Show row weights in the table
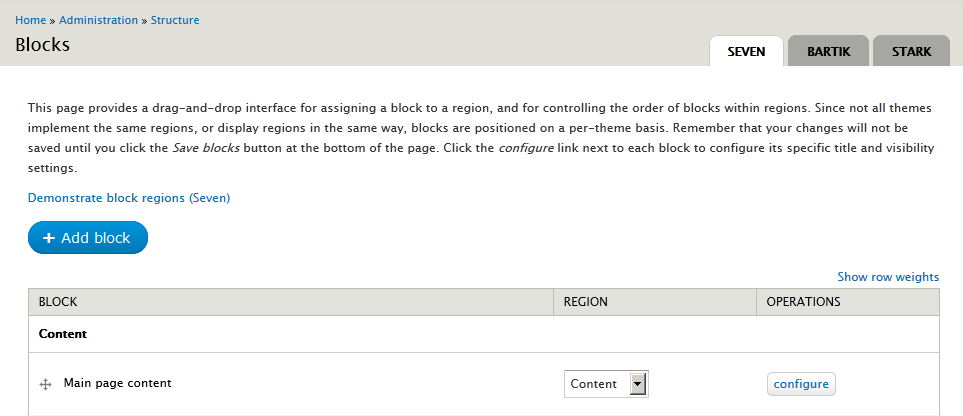 tap(888, 277)
